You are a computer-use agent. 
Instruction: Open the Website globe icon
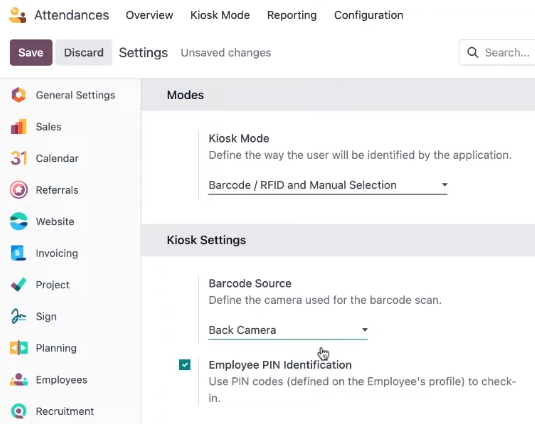(x=19, y=221)
